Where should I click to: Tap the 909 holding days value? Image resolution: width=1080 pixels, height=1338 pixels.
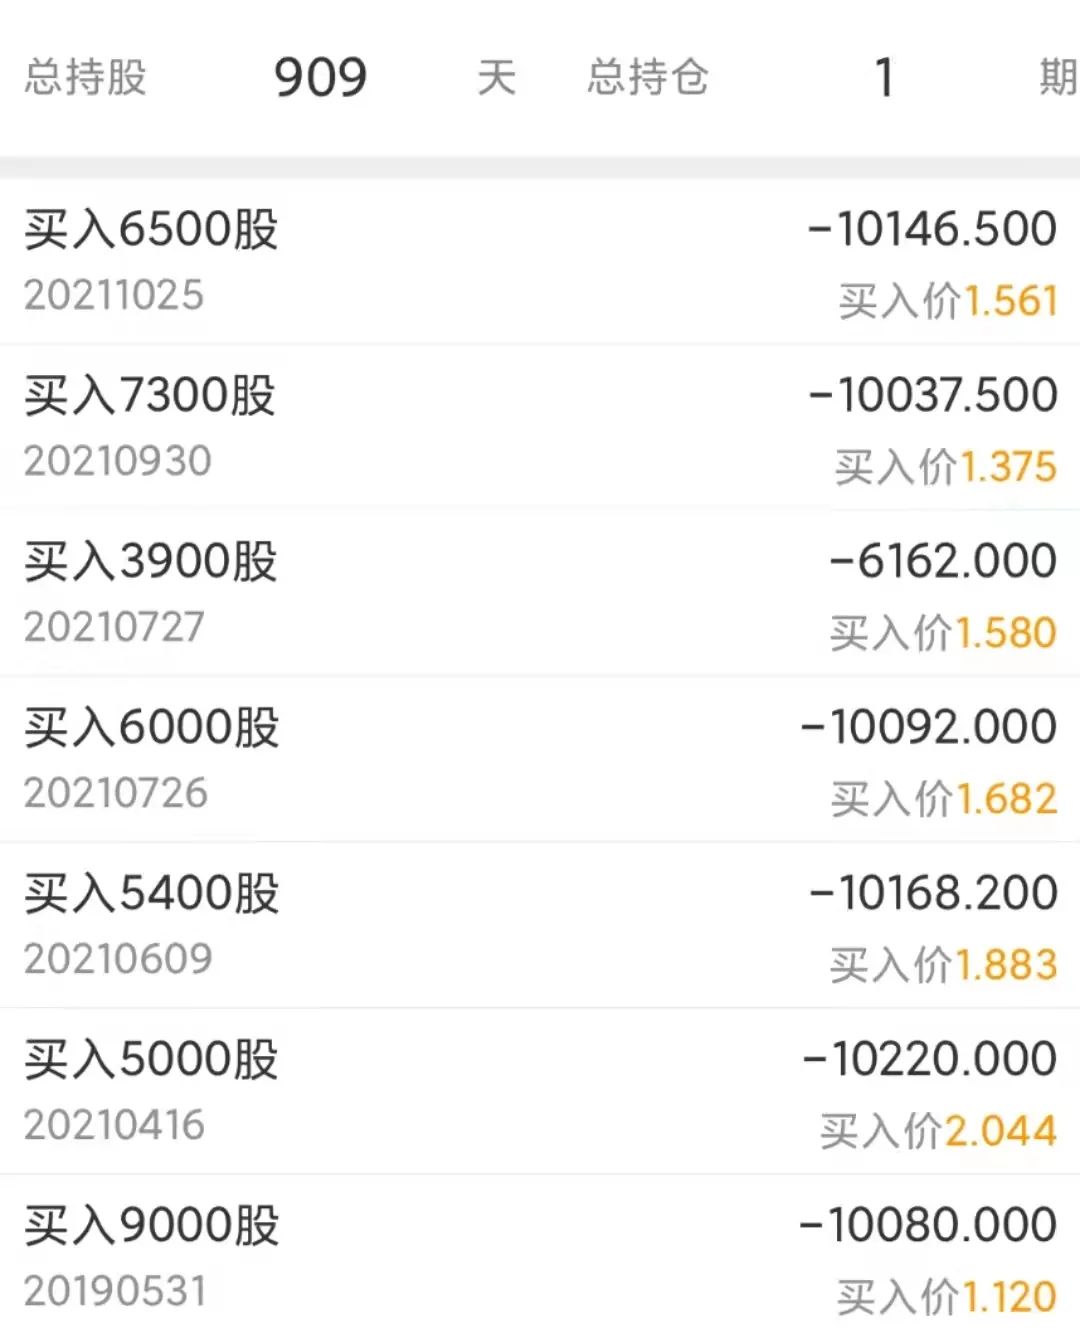click(321, 77)
